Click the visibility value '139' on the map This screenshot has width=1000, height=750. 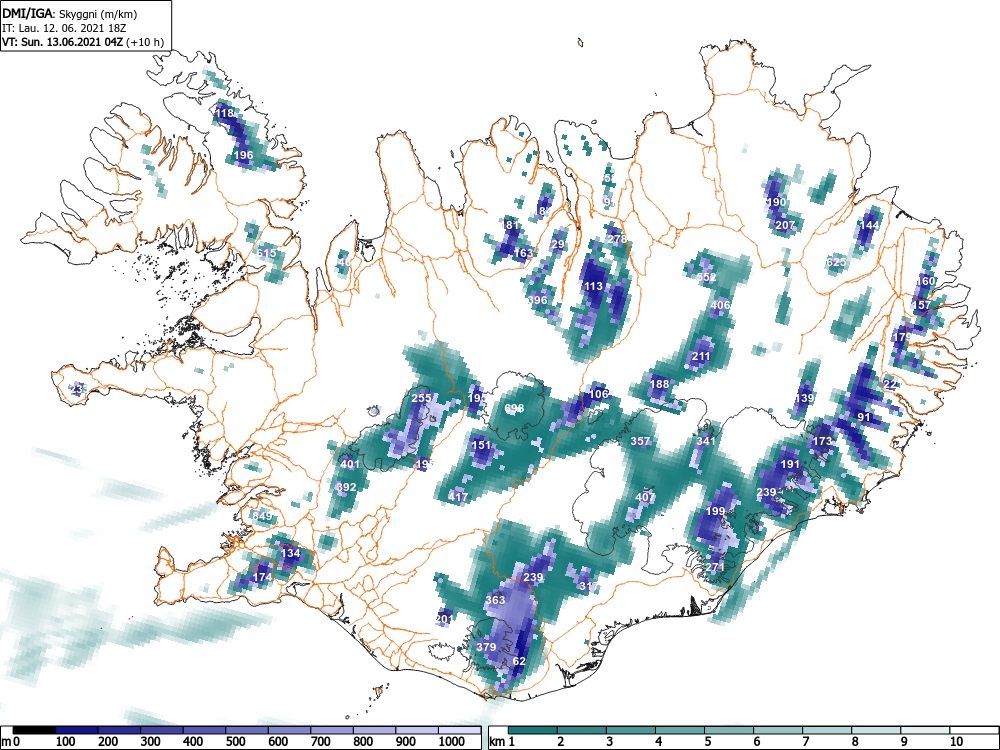coord(805,399)
